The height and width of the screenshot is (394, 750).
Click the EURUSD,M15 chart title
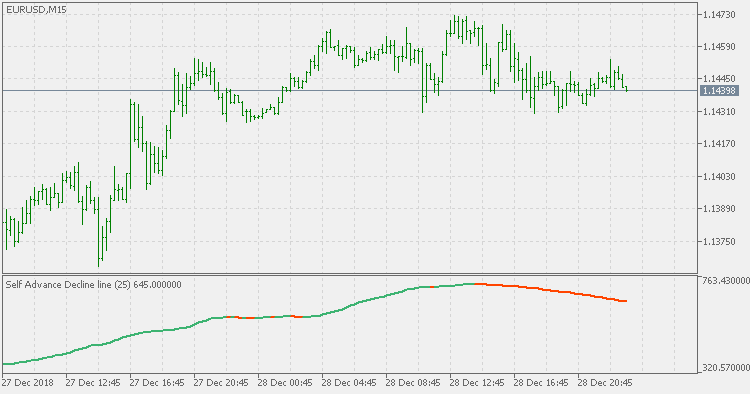point(36,10)
